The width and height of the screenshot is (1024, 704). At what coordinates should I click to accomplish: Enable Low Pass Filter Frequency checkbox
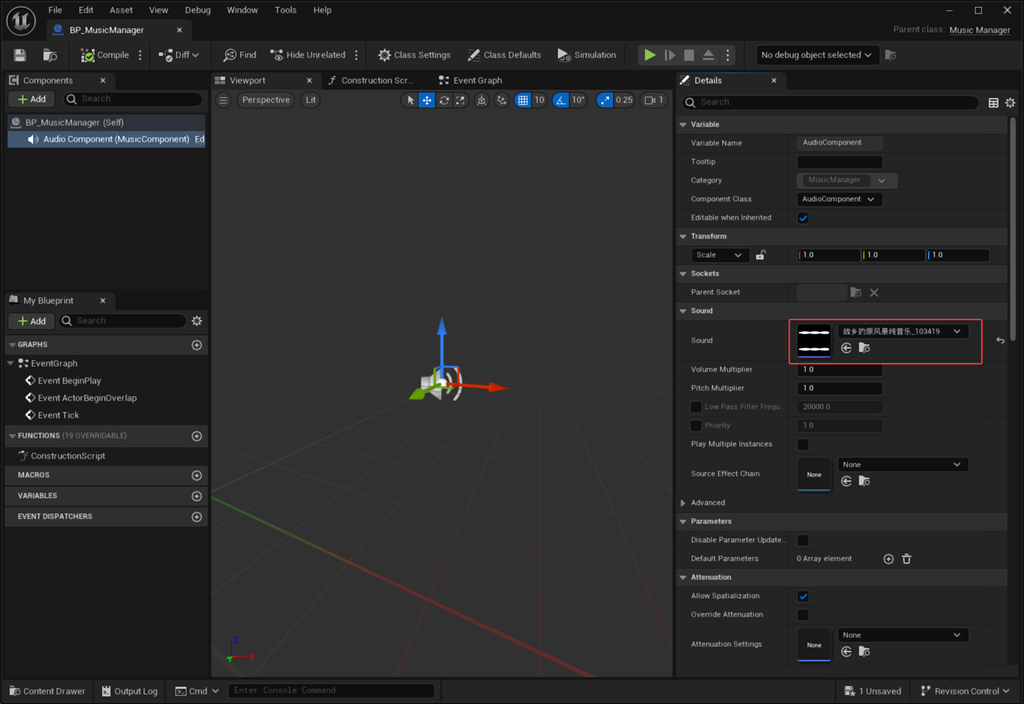click(x=696, y=407)
